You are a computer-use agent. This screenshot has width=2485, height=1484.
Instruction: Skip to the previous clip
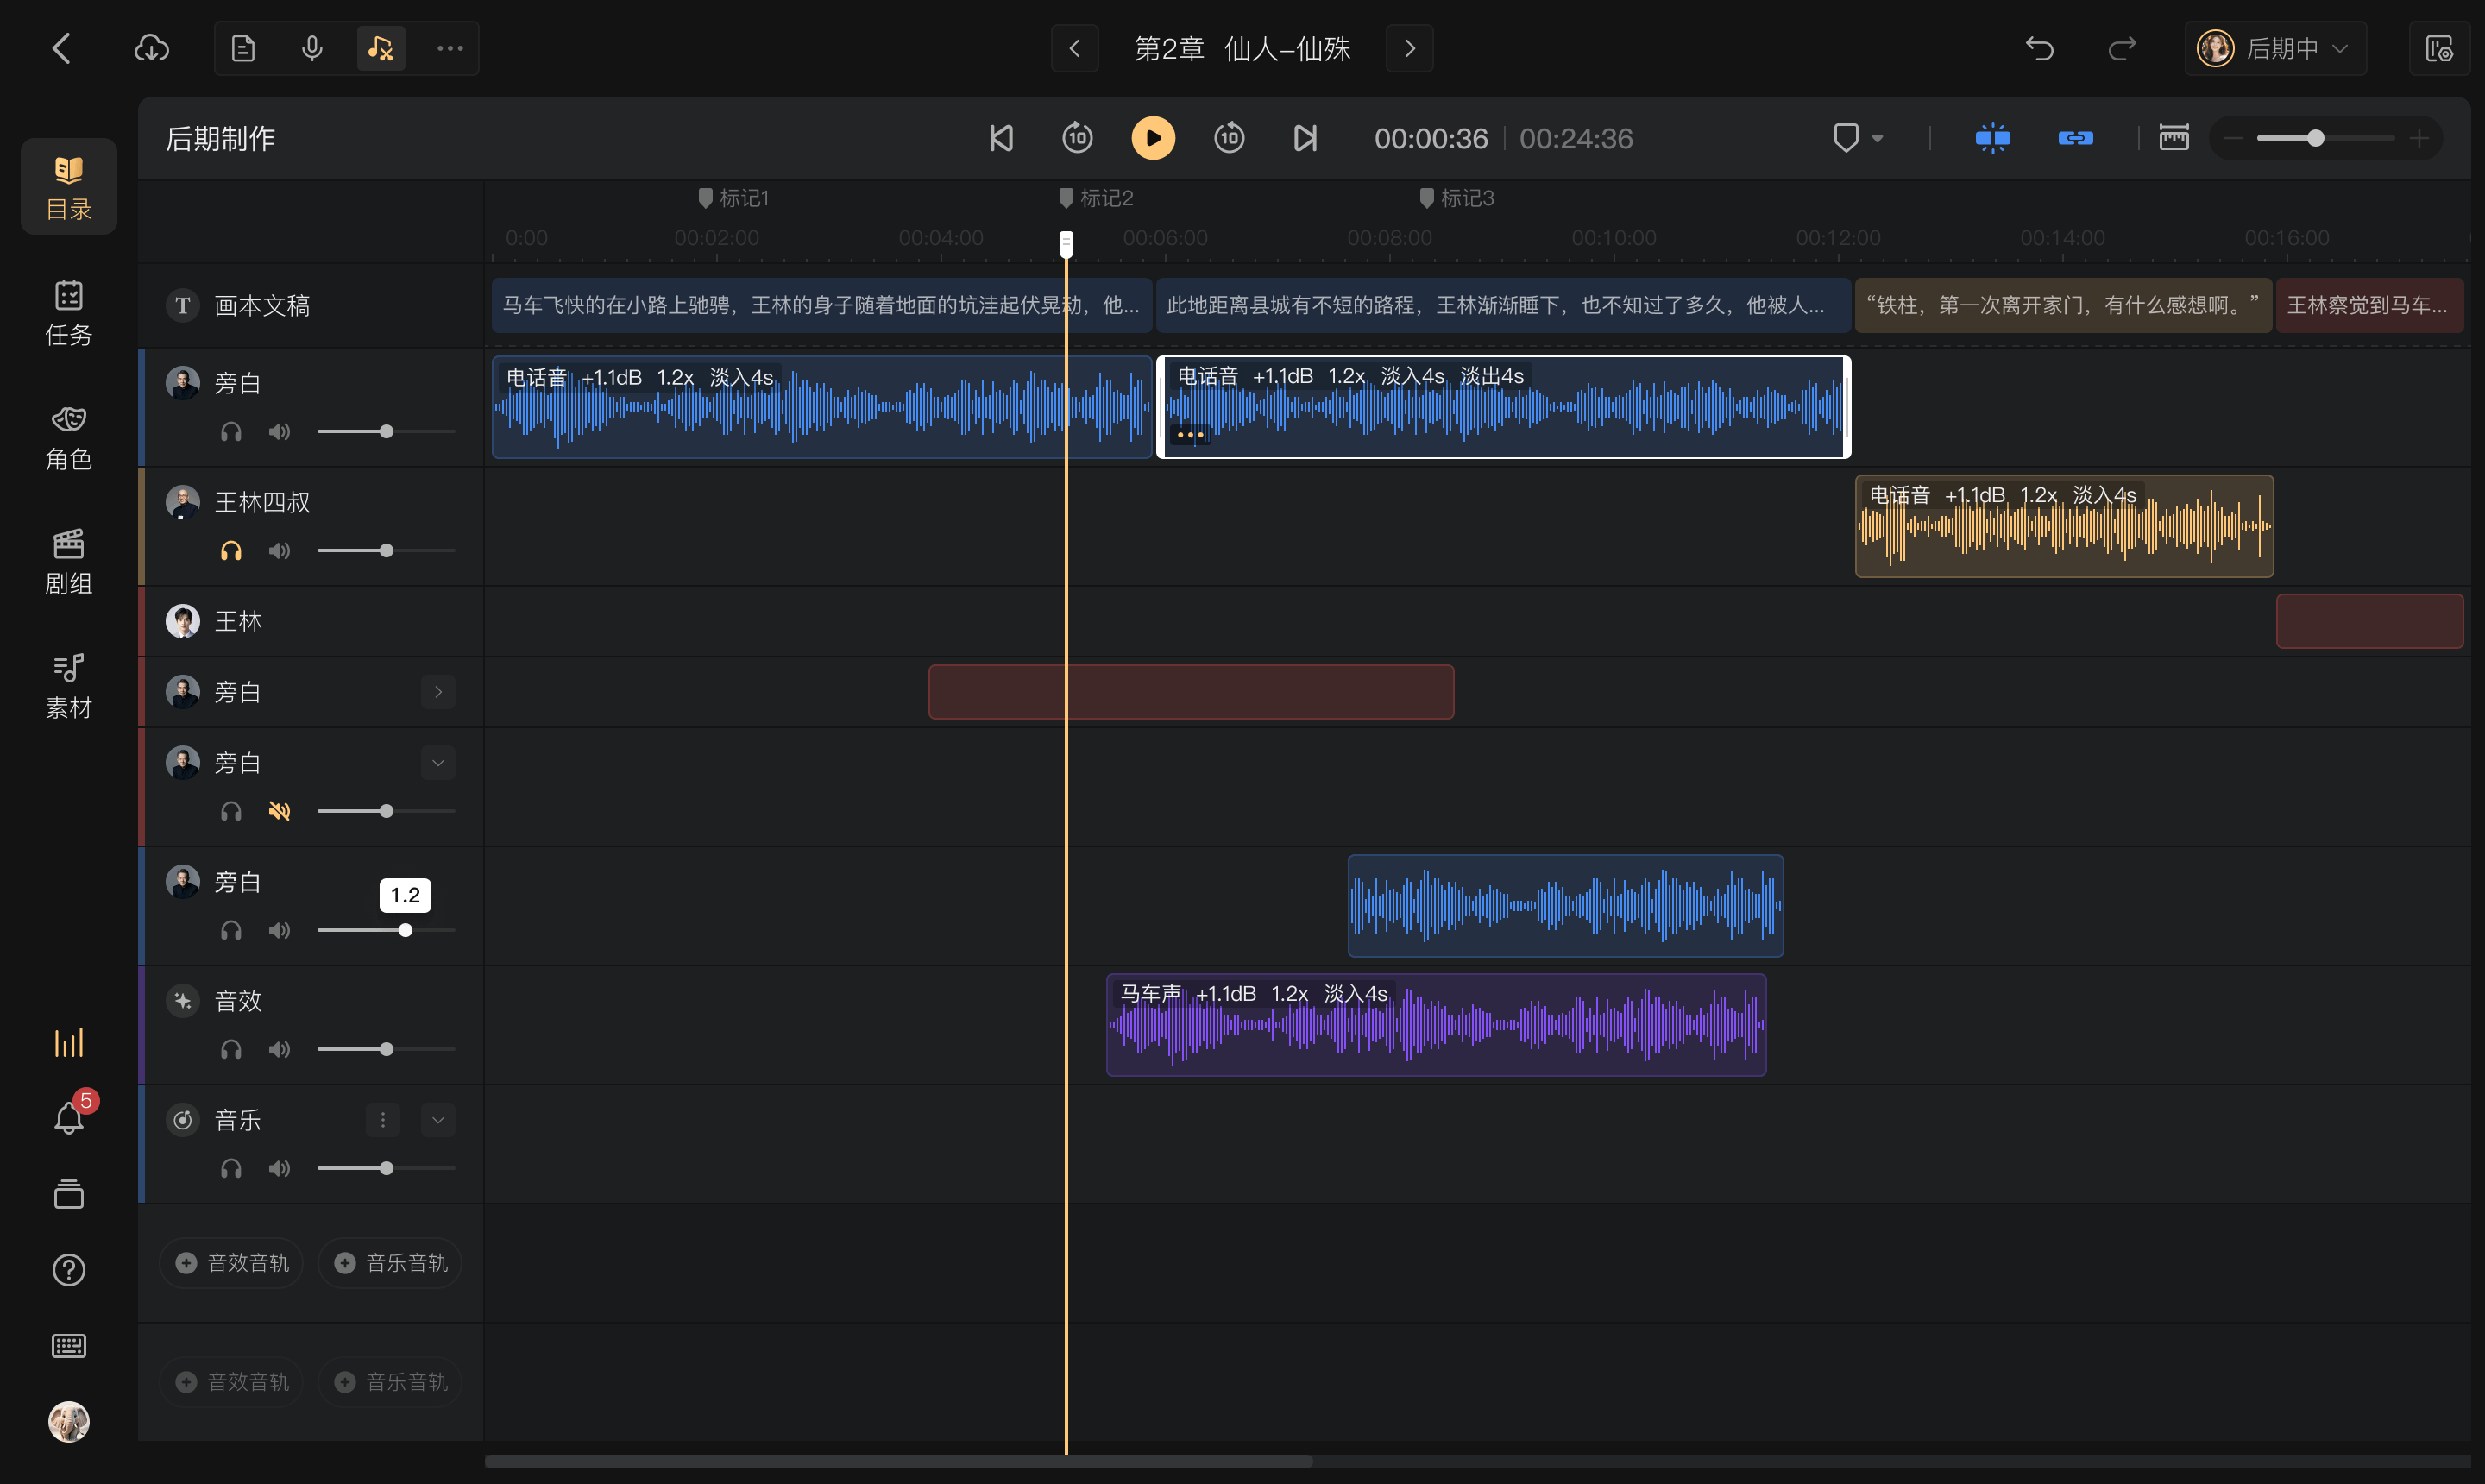click(1001, 138)
